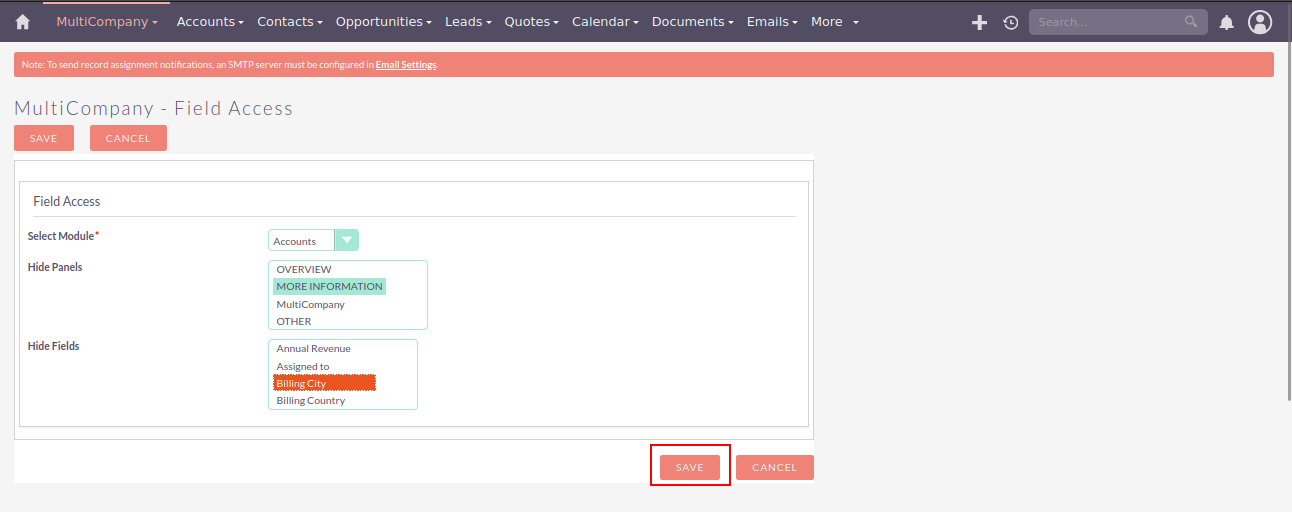Show recently viewed history icon
The image size is (1292, 512).
(1010, 22)
